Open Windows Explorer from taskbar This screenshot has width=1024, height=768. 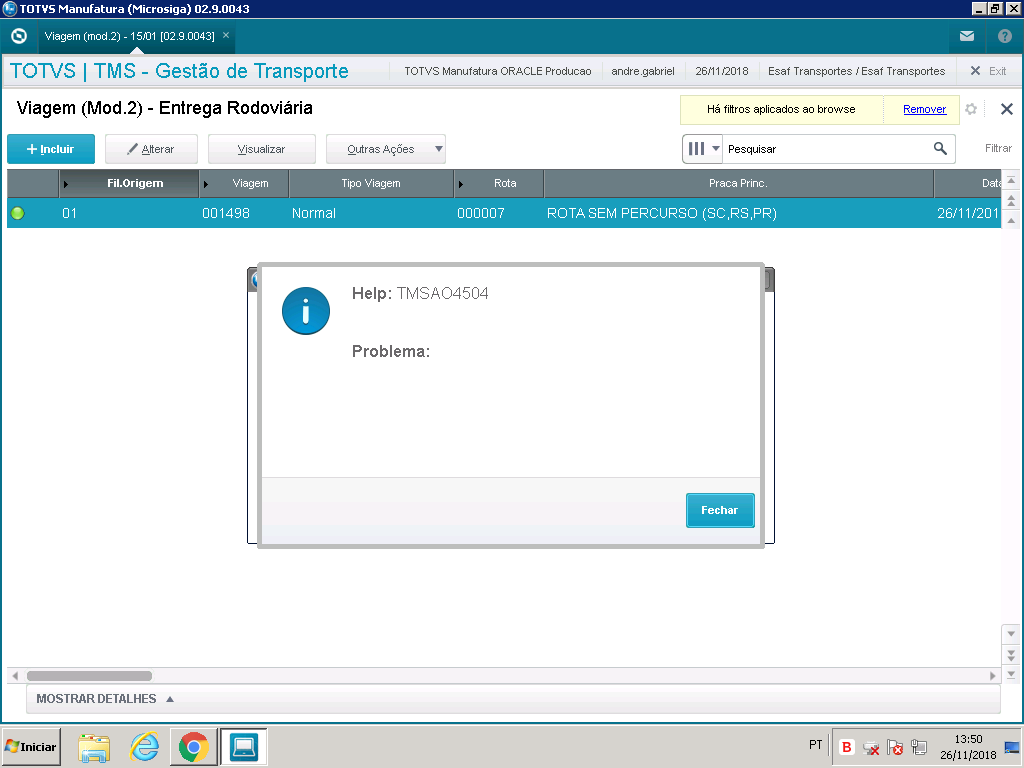pos(94,746)
